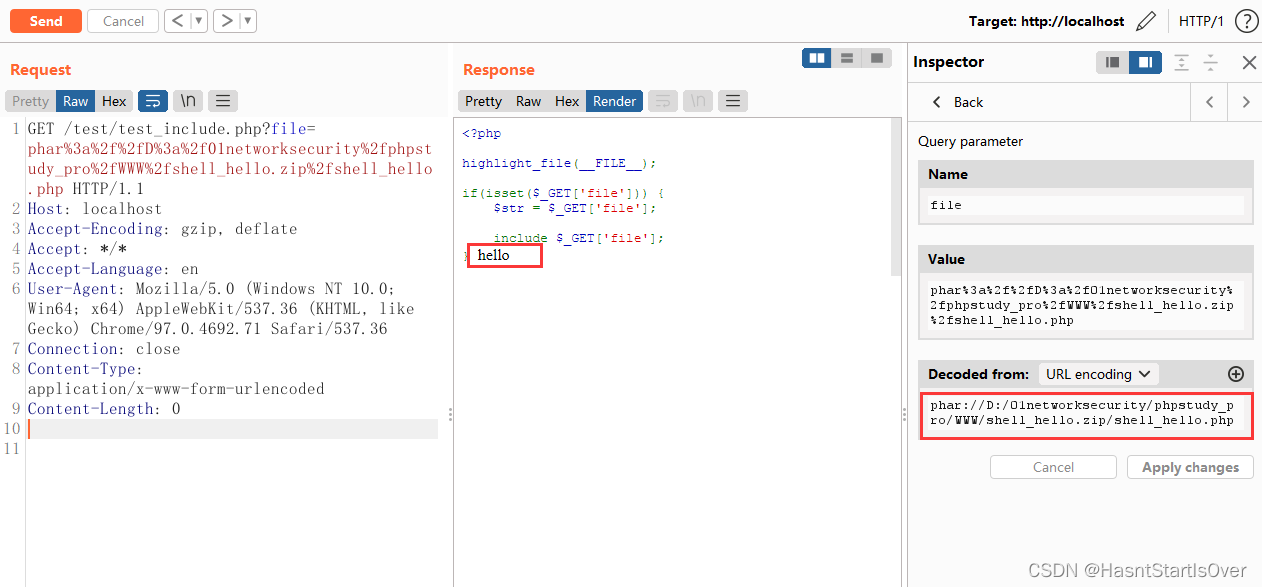Show previous item in Inspector
Screen dimensions: 1262x587
click(x=1209, y=102)
